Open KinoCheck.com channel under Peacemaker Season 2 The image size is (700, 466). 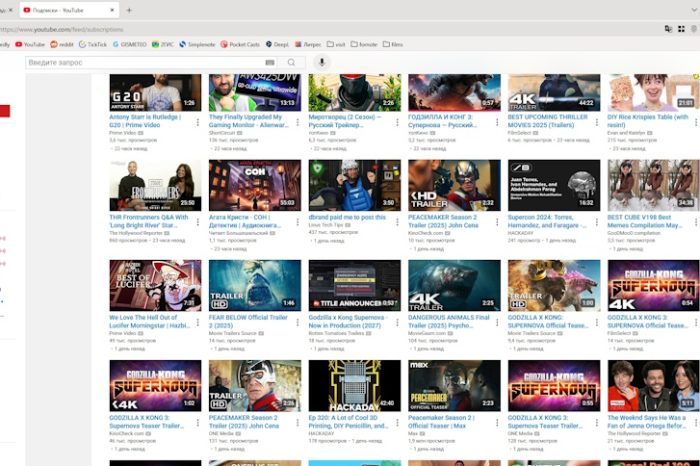(x=425, y=233)
